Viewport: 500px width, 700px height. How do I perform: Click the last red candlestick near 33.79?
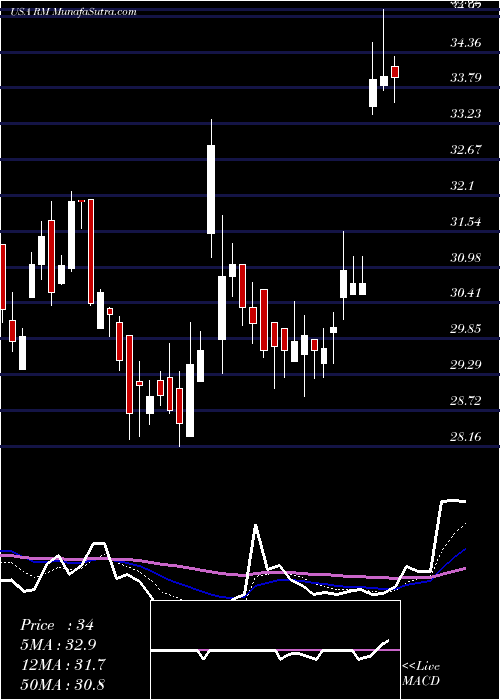point(395,72)
